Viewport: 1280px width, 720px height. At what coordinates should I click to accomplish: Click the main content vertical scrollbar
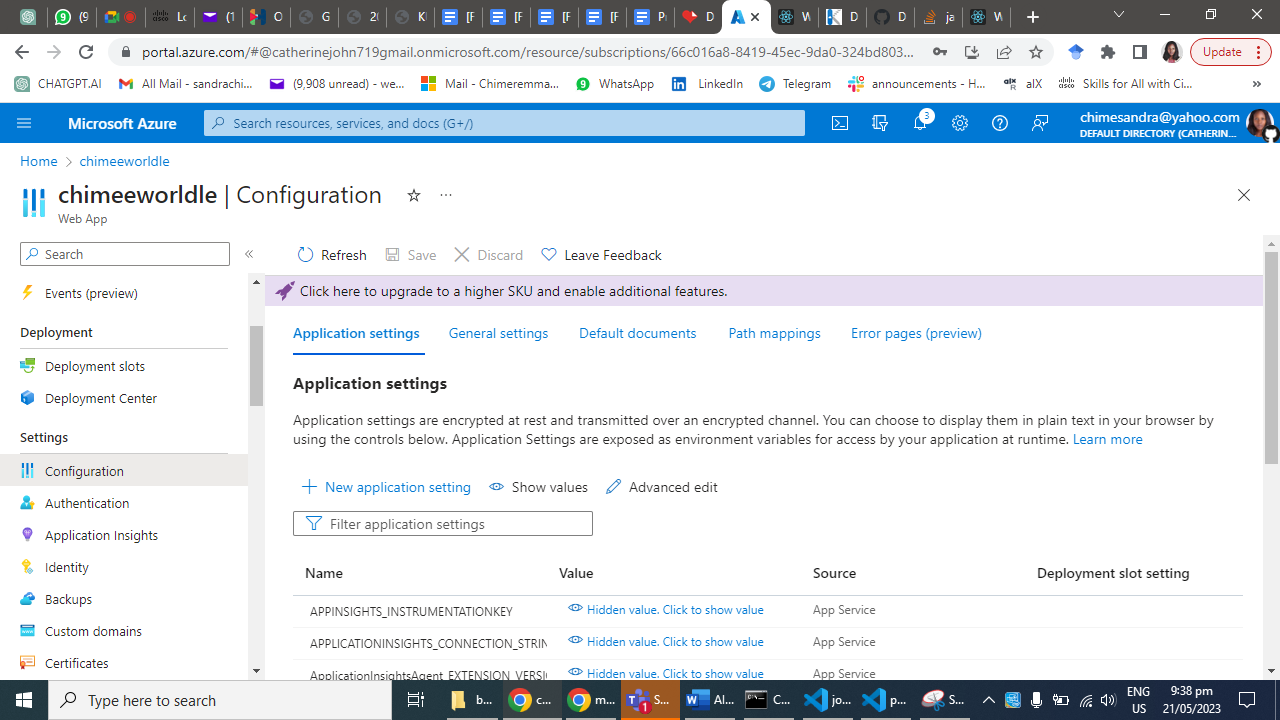(x=1272, y=357)
